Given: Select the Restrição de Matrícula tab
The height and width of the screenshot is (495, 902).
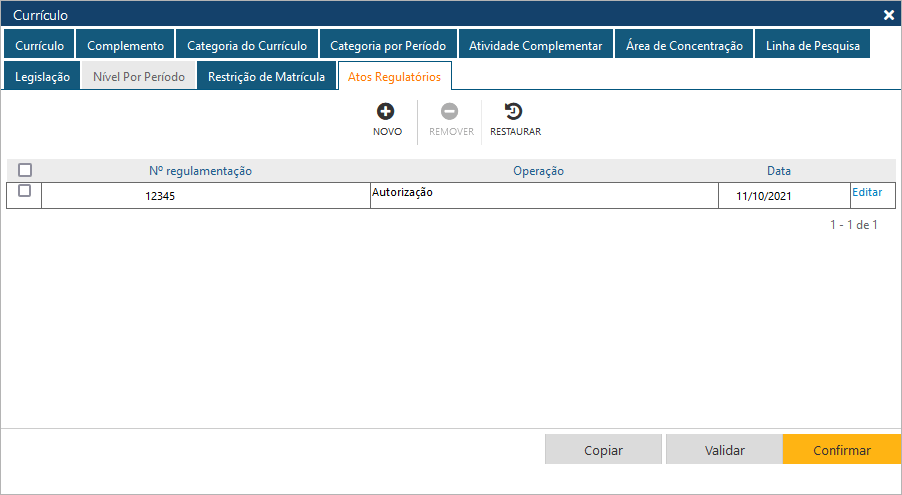Looking at the screenshot, I should [266, 77].
